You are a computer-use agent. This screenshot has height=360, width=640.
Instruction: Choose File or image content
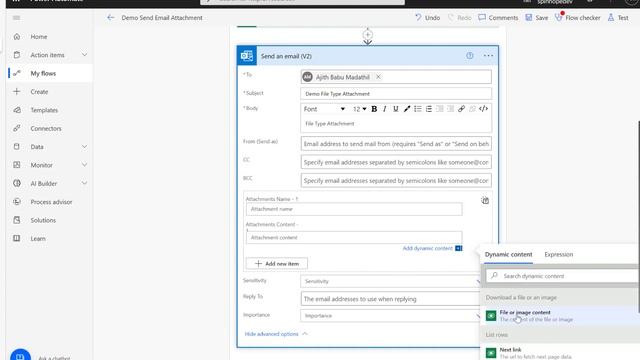(x=560, y=316)
